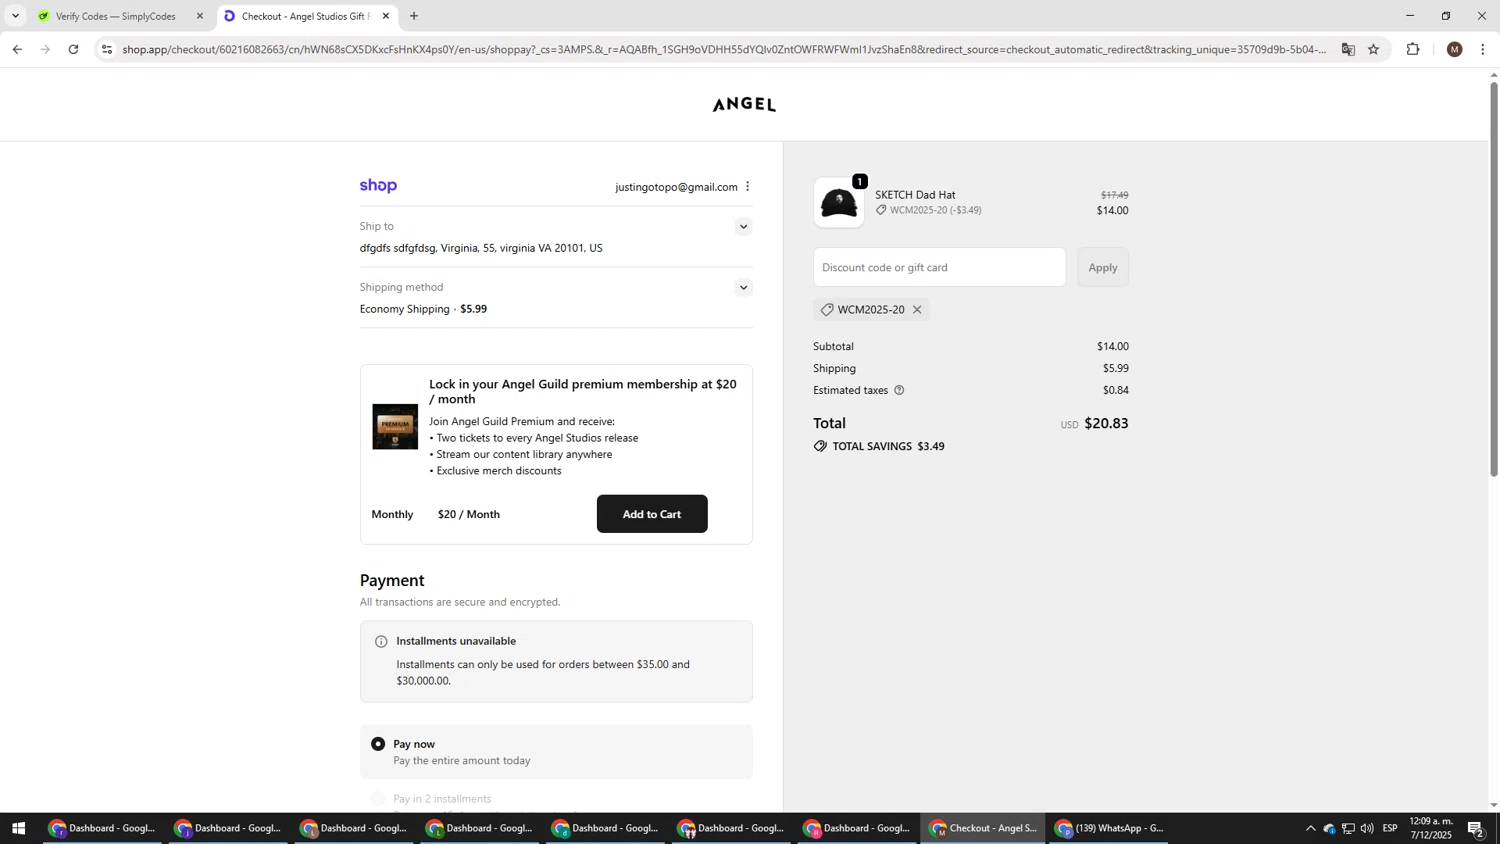Viewport: 1500px width, 844px height.
Task: Open the Chrome profile avatar
Action: point(1454,49)
